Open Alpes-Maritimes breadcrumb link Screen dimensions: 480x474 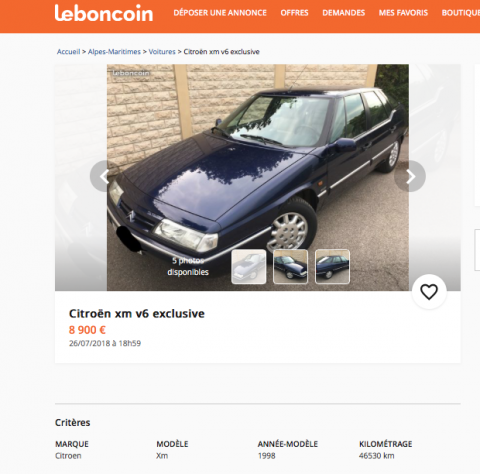pyautogui.click(x=114, y=52)
